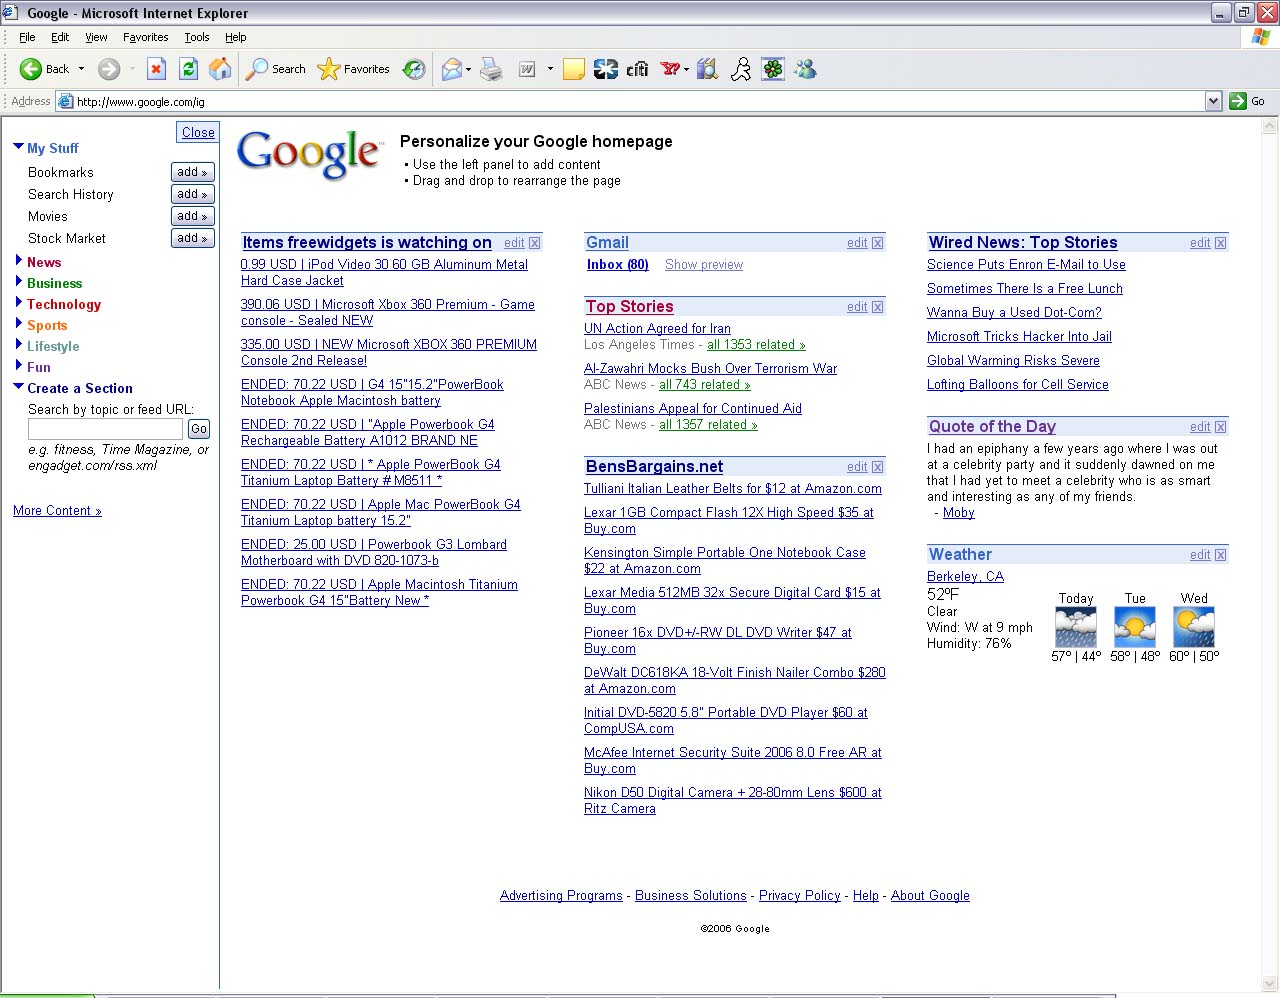Click the Stop loading toolbar icon
Image resolution: width=1280 pixels, height=998 pixels.
(x=156, y=69)
